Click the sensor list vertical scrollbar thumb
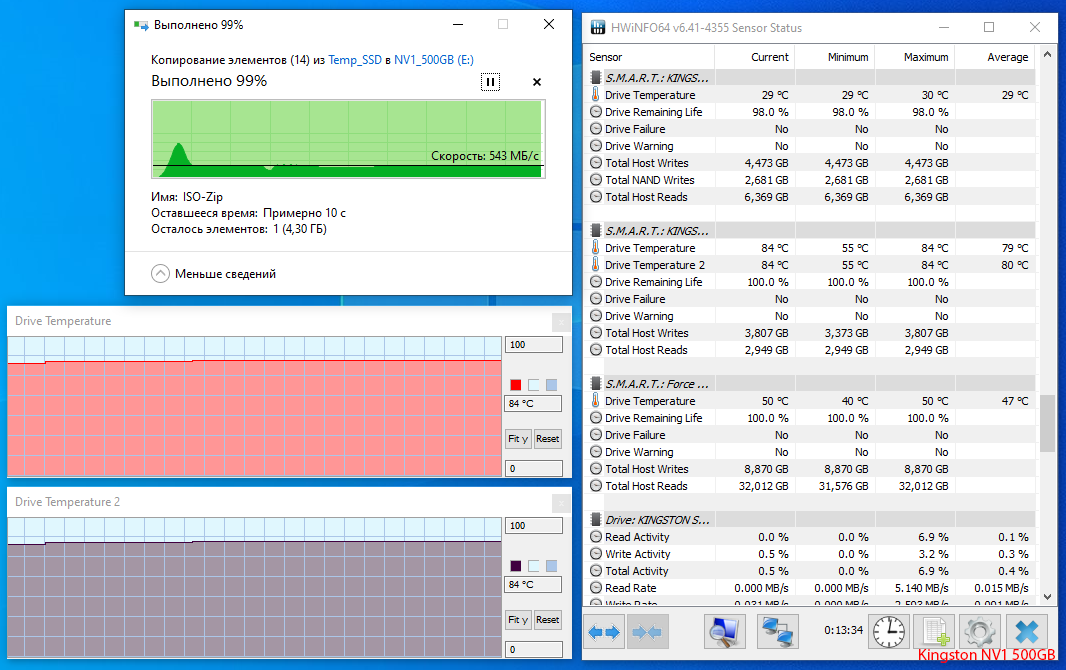Image resolution: width=1066 pixels, height=670 pixels. pyautogui.click(x=1047, y=423)
